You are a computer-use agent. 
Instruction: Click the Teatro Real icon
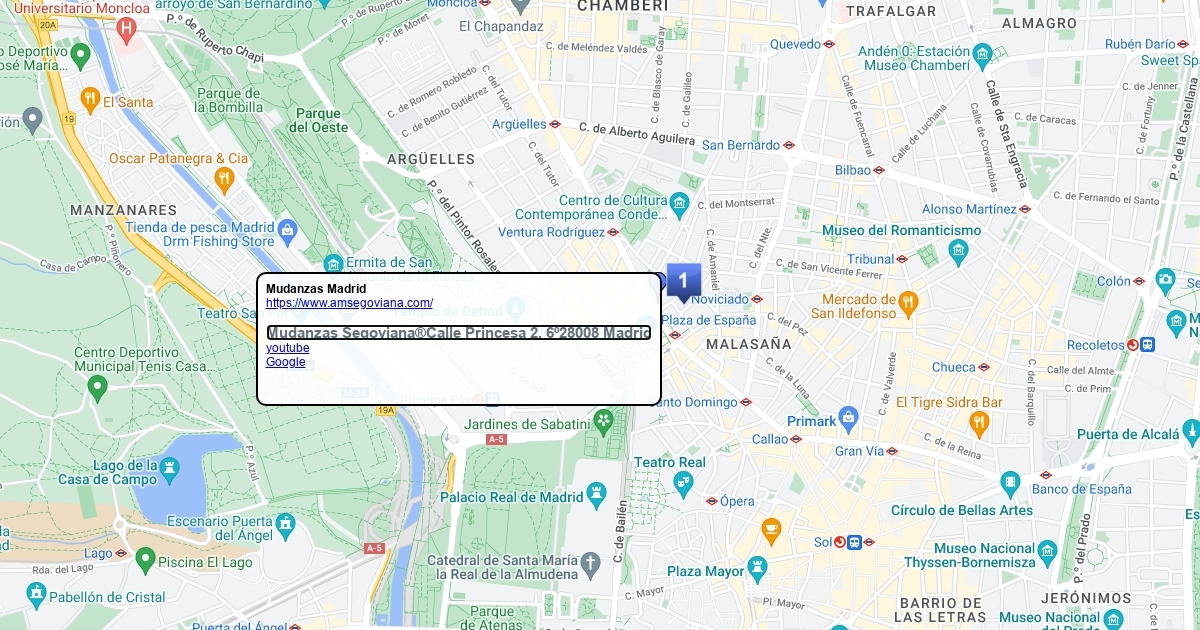point(683,483)
